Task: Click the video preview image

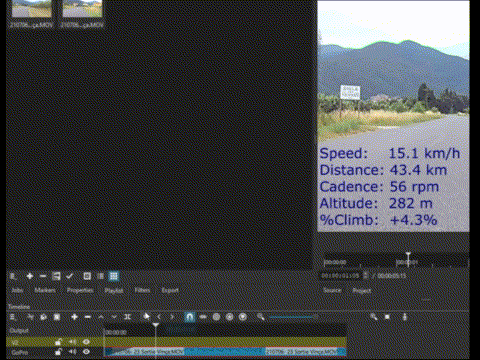Action: point(393,116)
